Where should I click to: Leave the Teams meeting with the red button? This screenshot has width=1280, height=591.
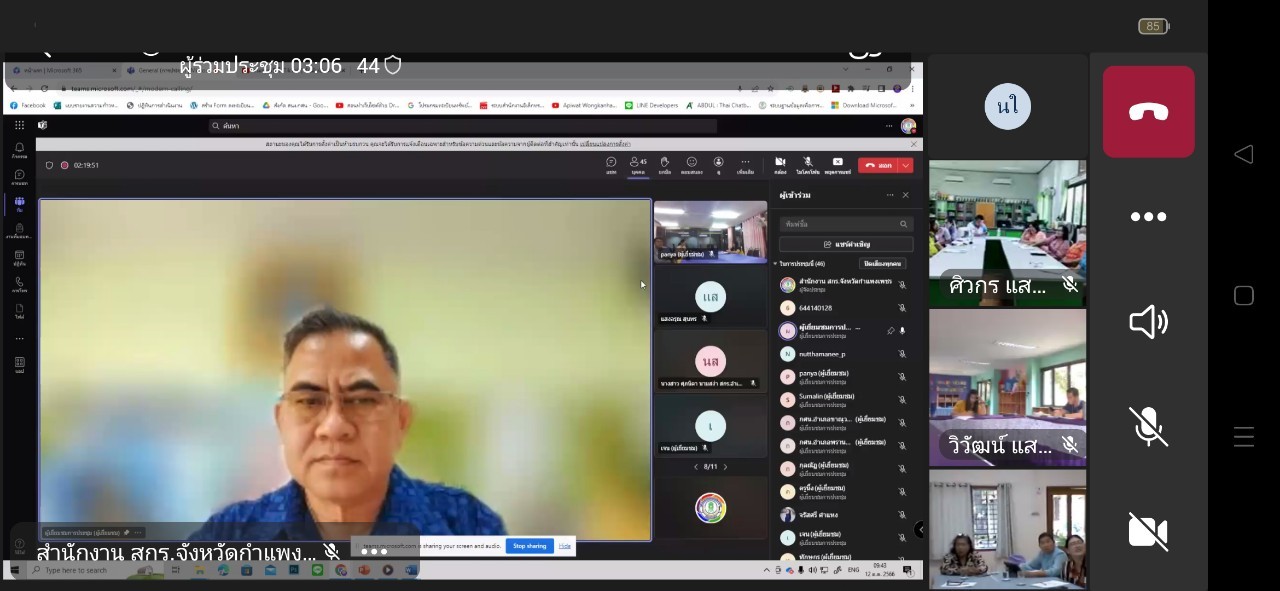879,165
